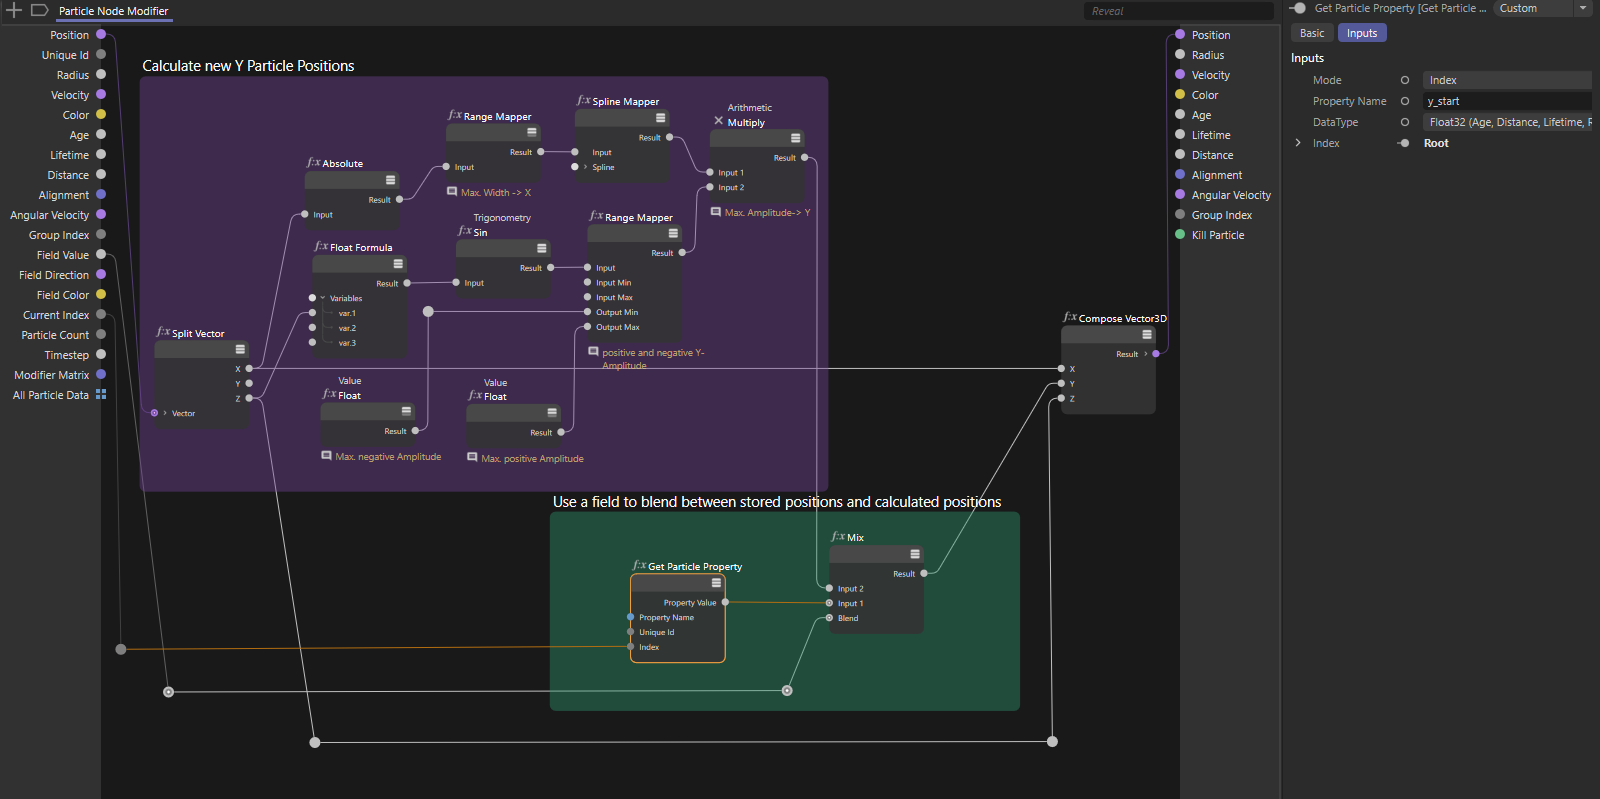Toggle the Property Name port circle
Screen dimensions: 1600x799
[1404, 101]
